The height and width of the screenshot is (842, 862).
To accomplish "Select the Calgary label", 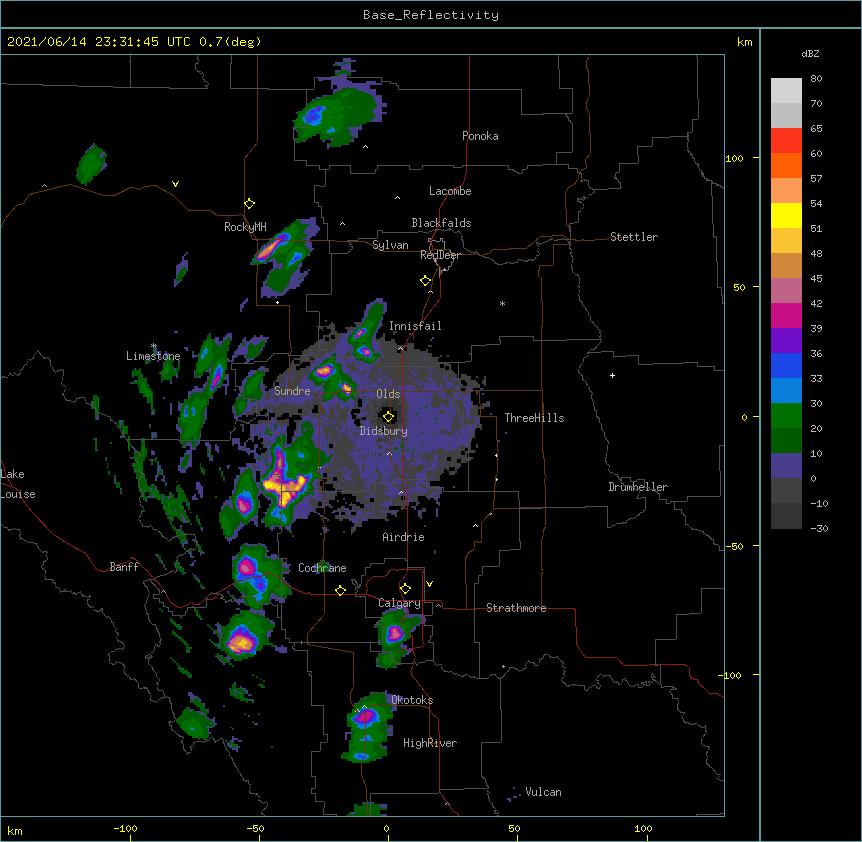I will click(399, 603).
